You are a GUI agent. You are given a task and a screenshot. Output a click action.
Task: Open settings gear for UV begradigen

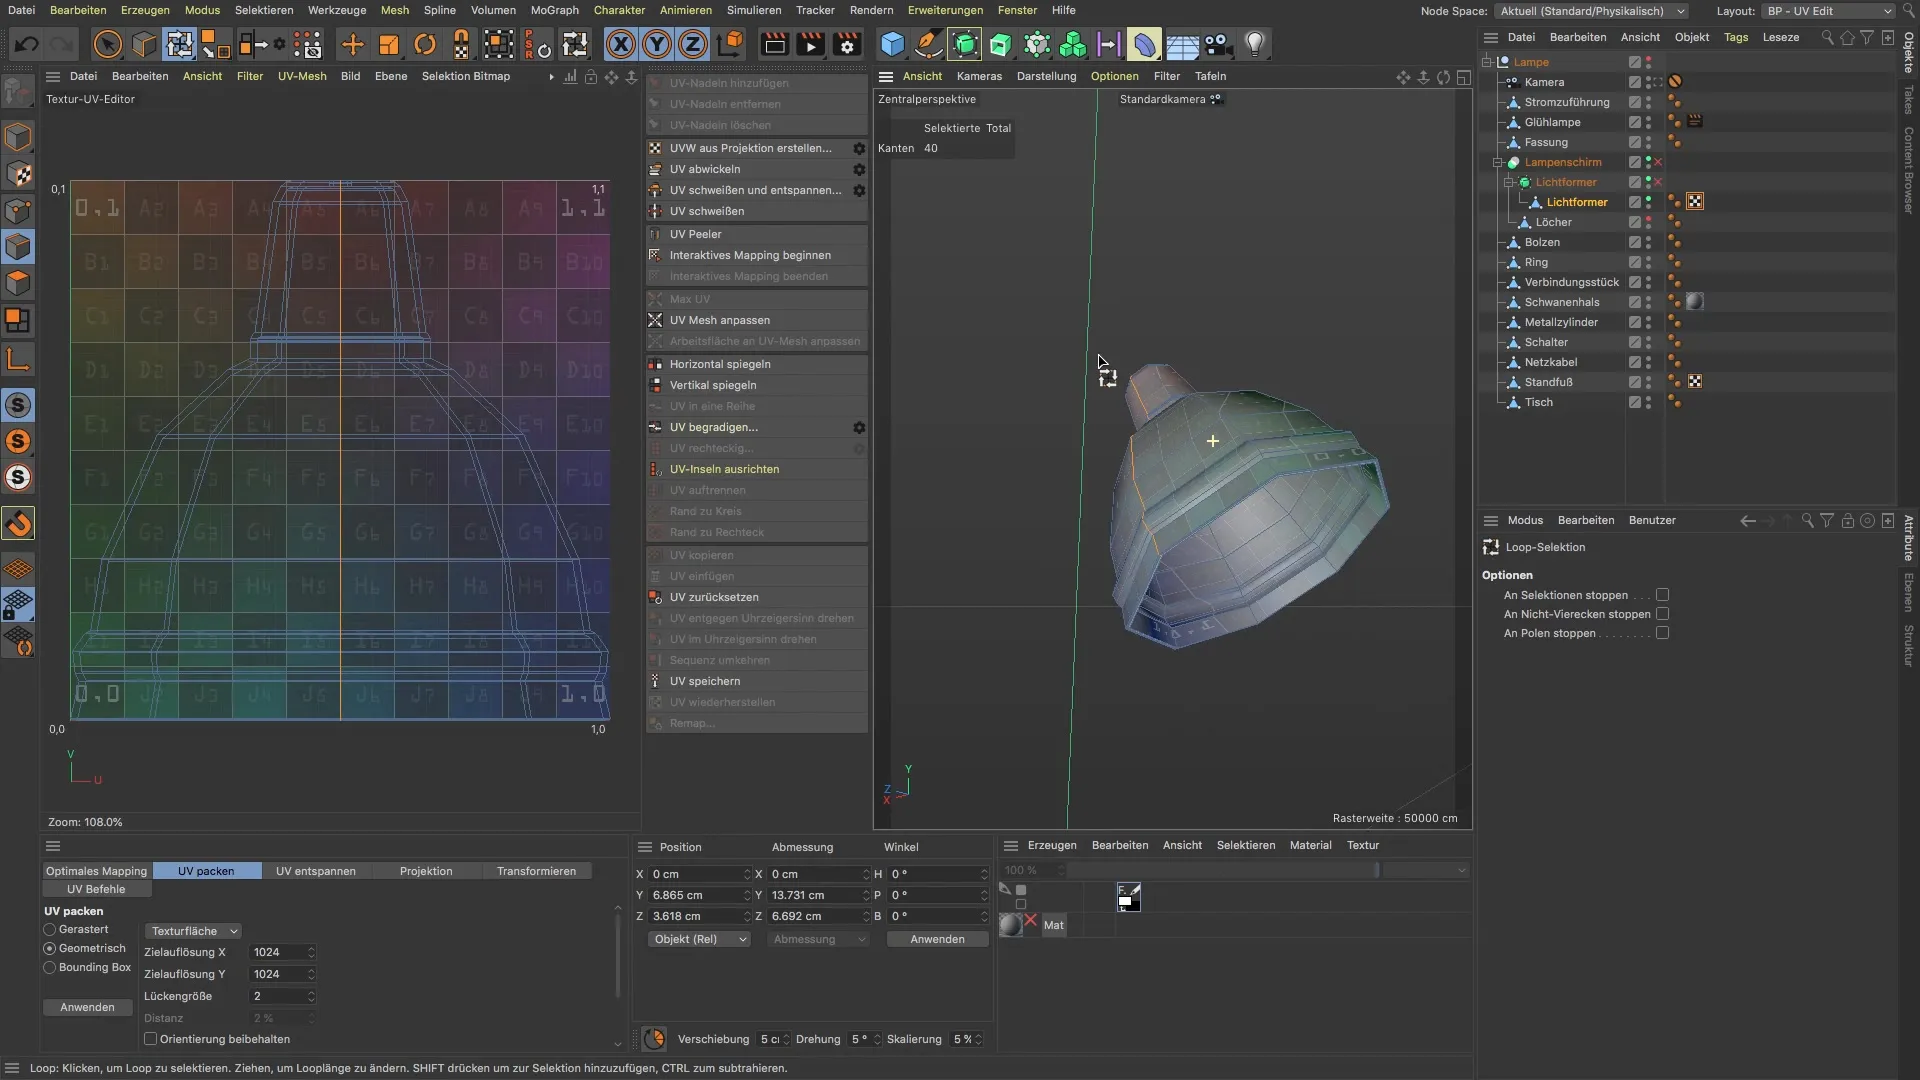(x=859, y=427)
